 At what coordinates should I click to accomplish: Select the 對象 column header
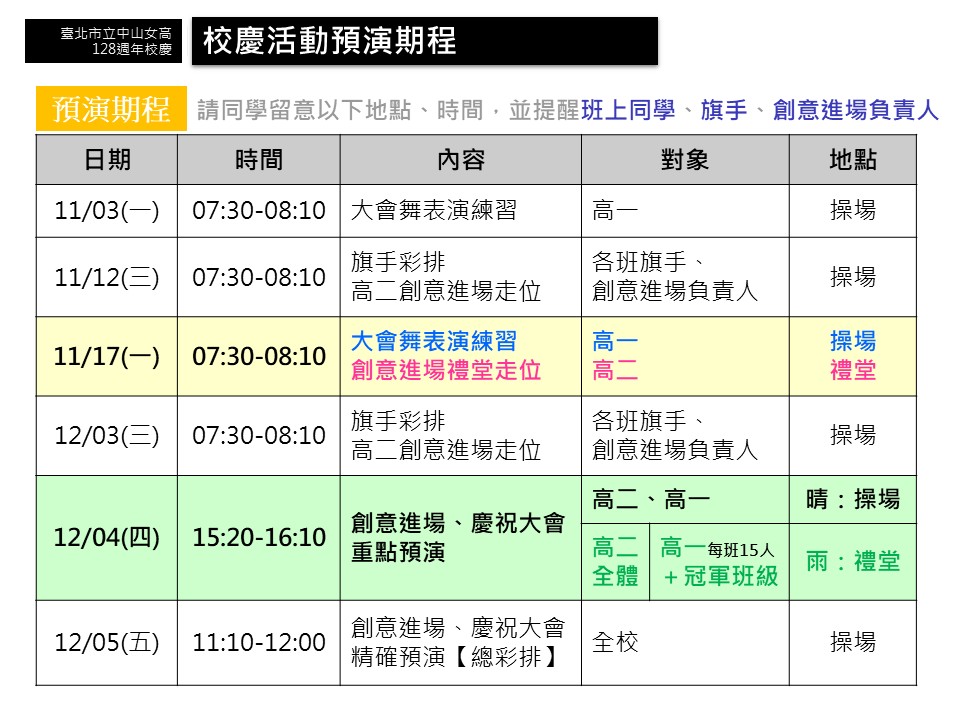pos(685,160)
